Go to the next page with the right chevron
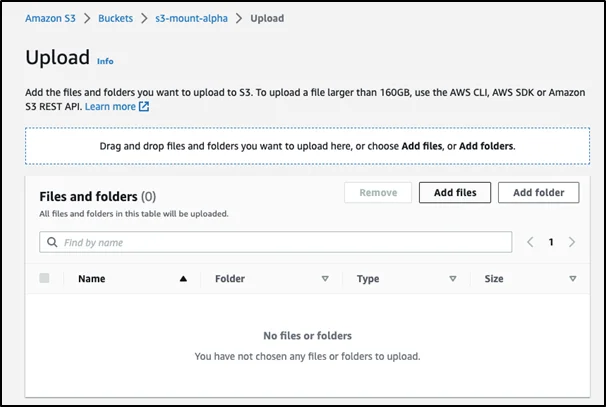 pyautogui.click(x=571, y=242)
